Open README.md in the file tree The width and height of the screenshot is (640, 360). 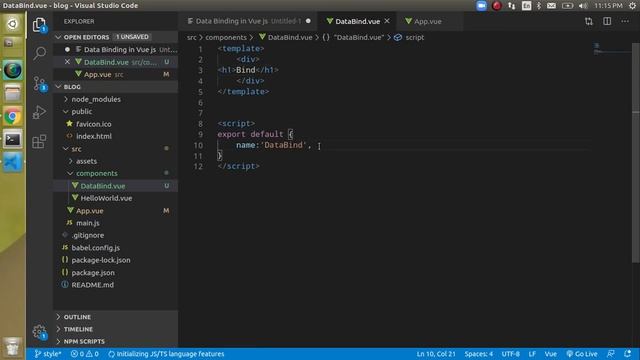coord(116,285)
